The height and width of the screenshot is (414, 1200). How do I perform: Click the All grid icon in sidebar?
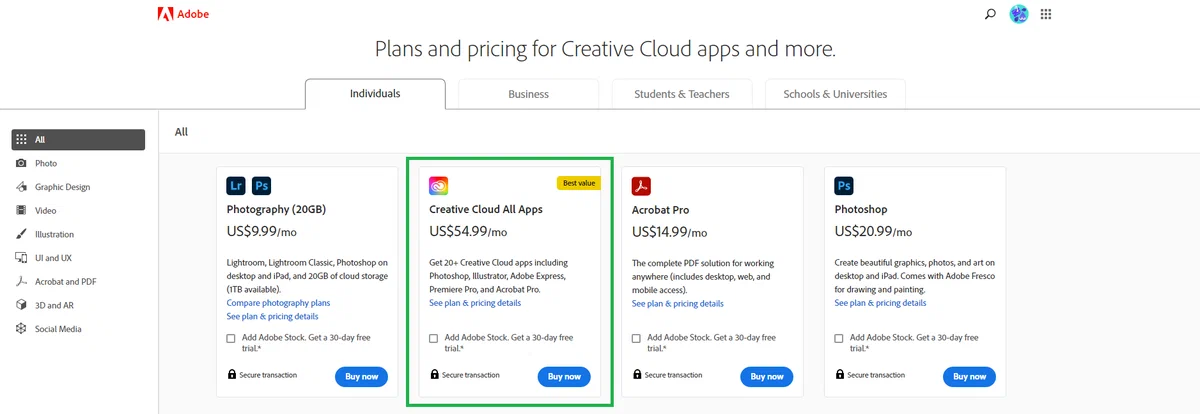tap(22, 140)
